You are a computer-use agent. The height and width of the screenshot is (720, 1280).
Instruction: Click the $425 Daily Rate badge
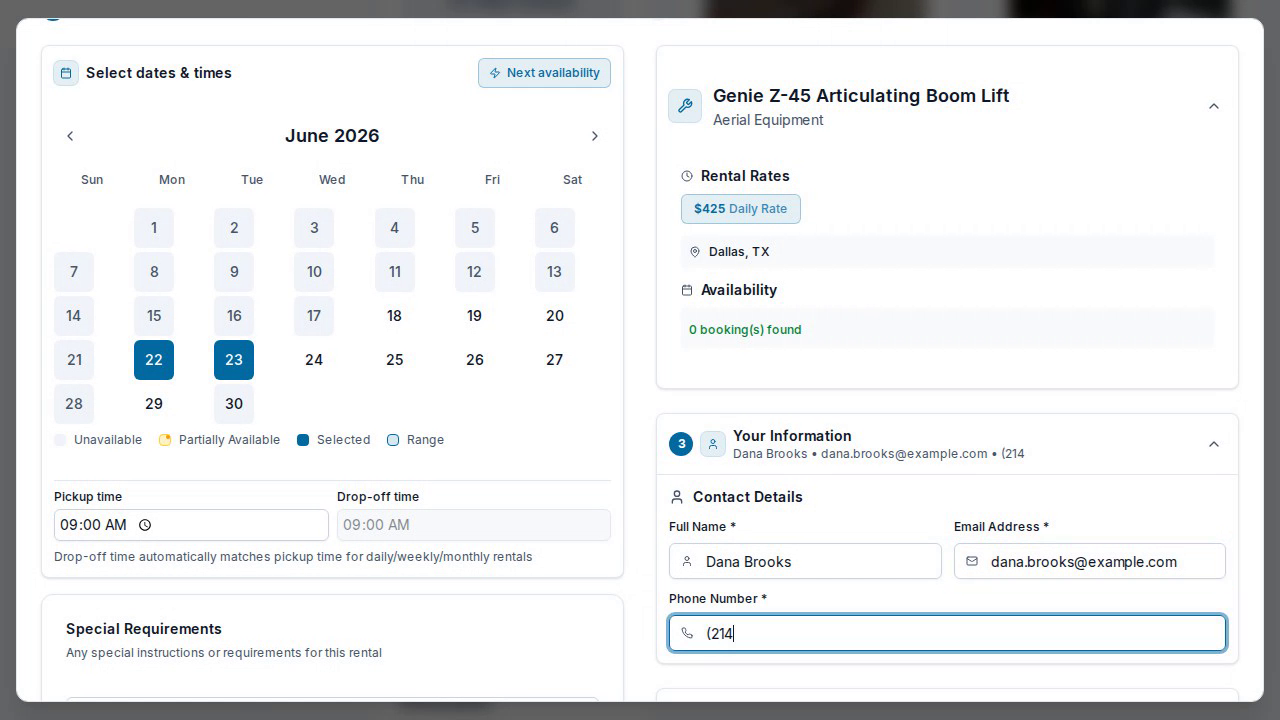coord(741,209)
